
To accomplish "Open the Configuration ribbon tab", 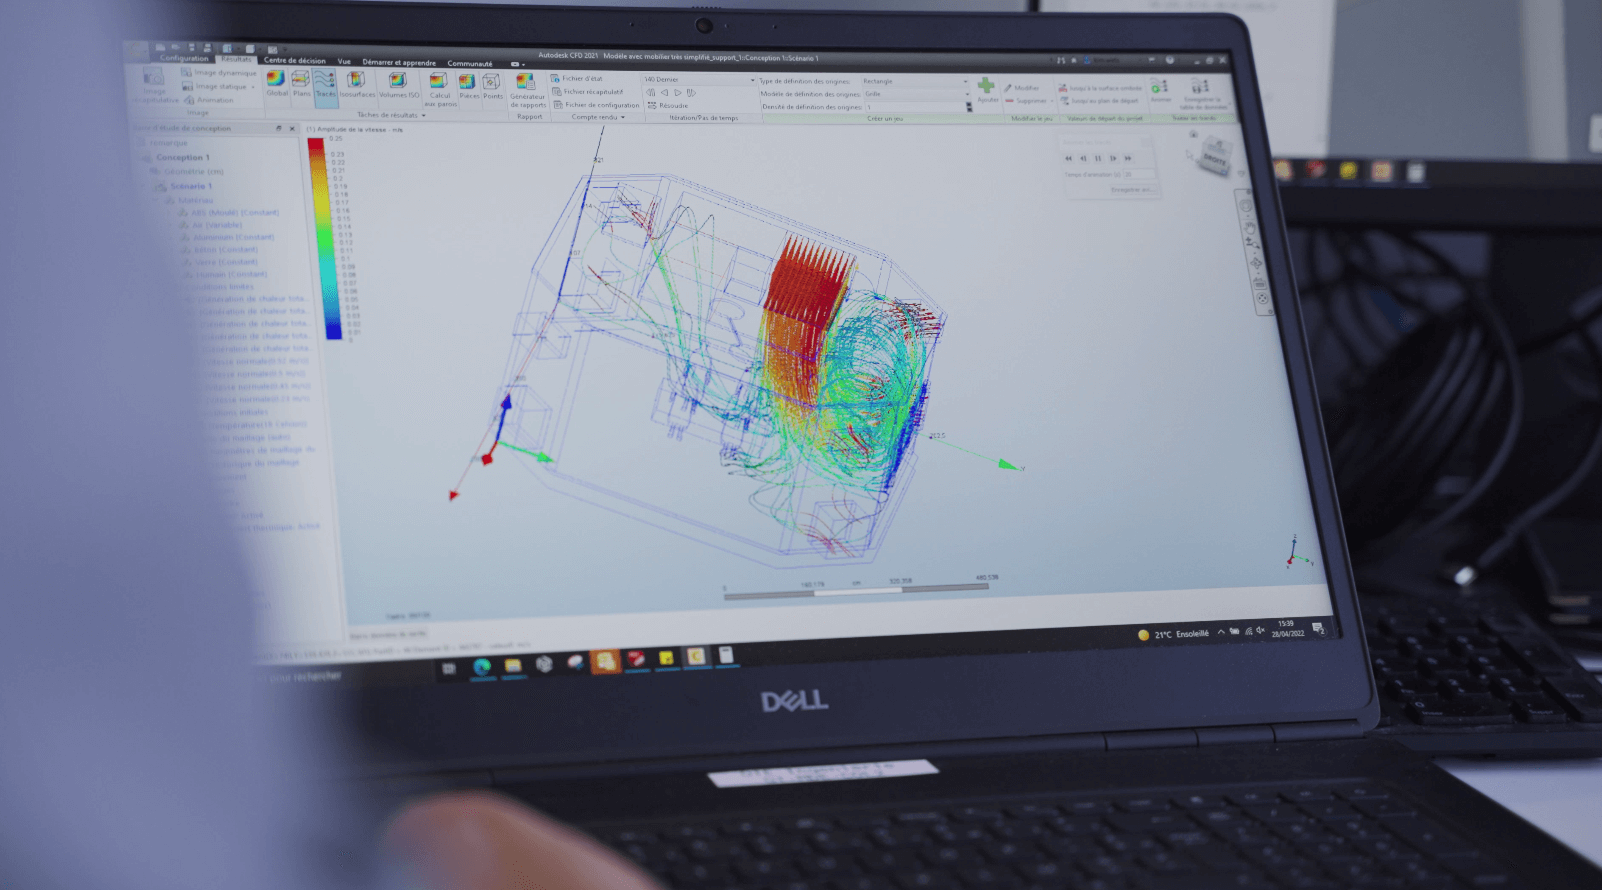I will 184,58.
